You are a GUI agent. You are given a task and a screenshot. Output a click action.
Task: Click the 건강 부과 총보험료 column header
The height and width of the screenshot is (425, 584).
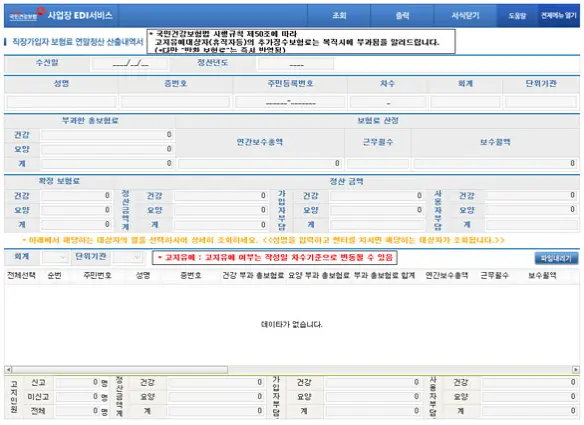(x=253, y=276)
